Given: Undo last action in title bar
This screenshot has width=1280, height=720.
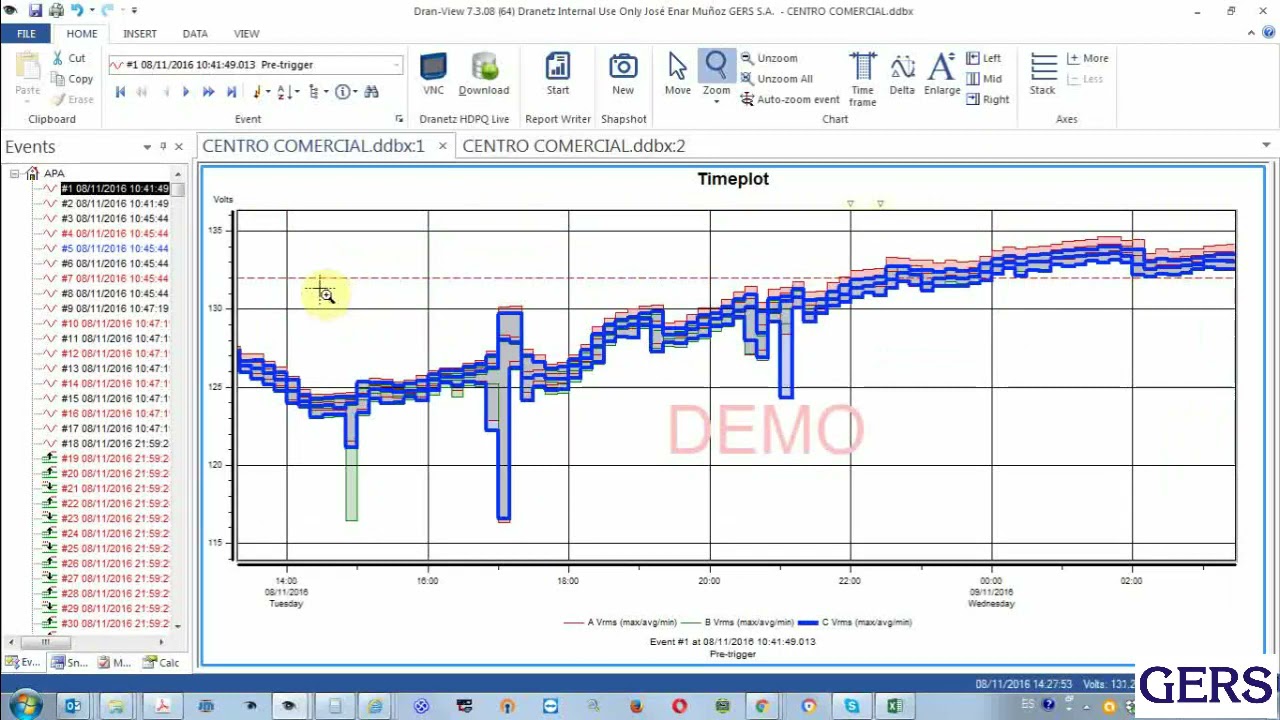Looking at the screenshot, I should point(77,11).
